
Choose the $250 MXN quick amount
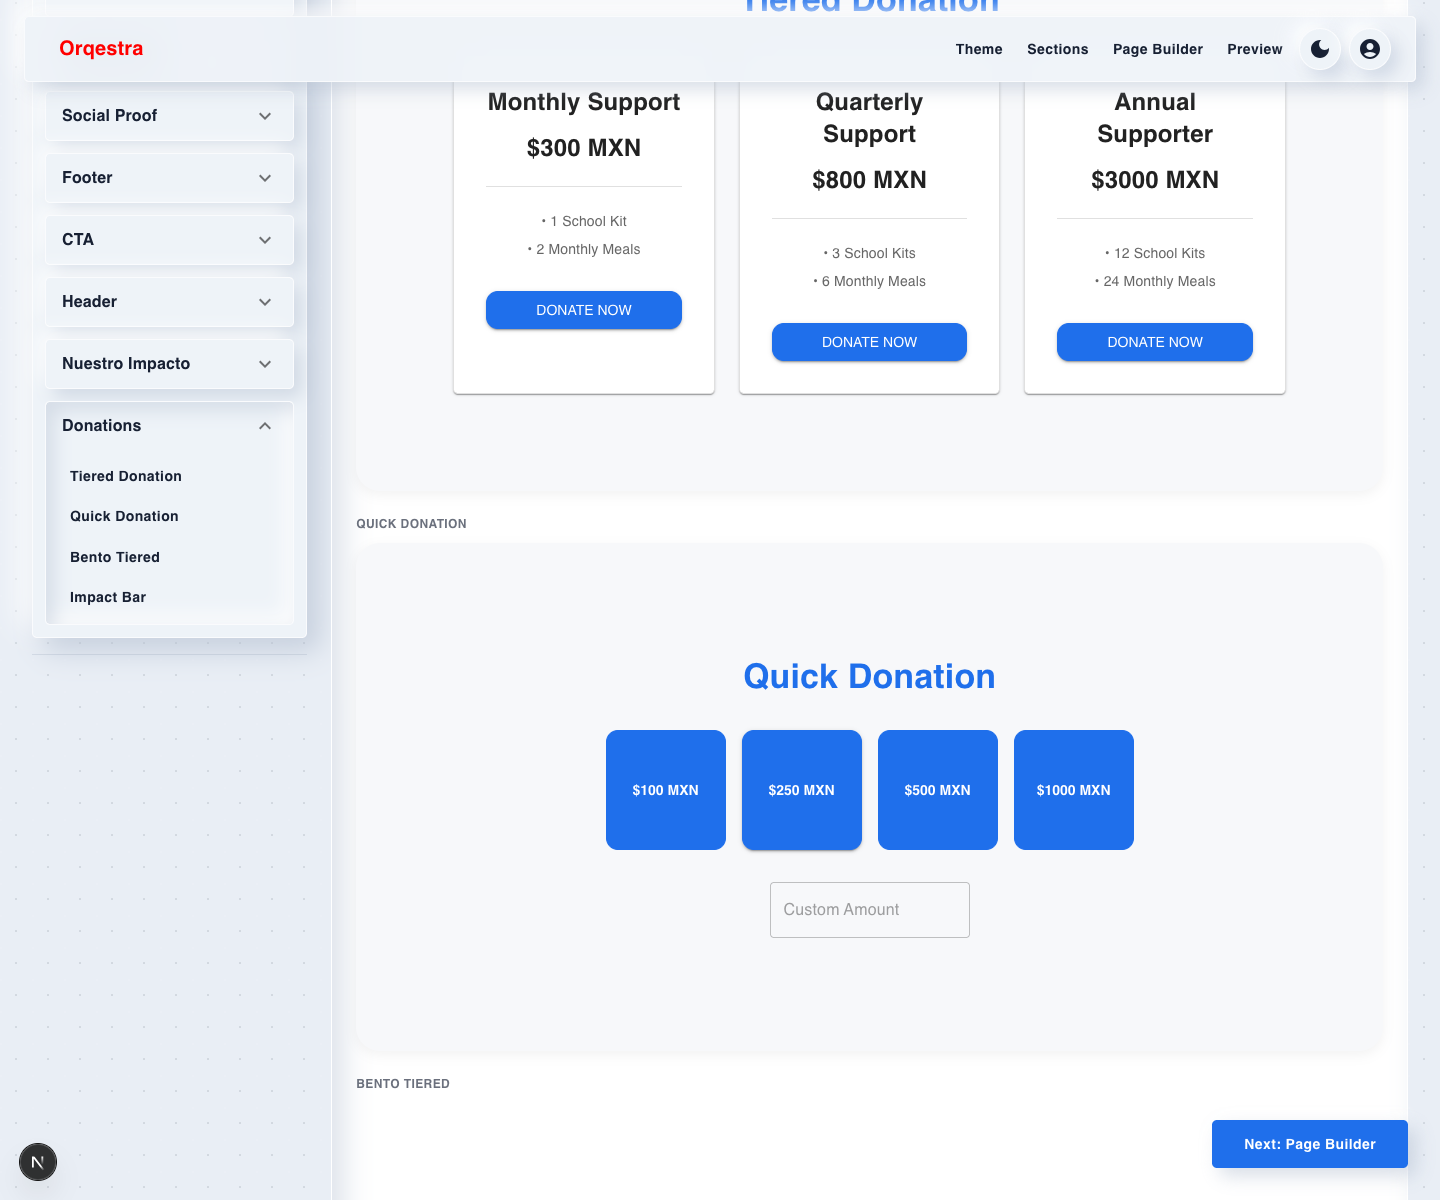(802, 790)
